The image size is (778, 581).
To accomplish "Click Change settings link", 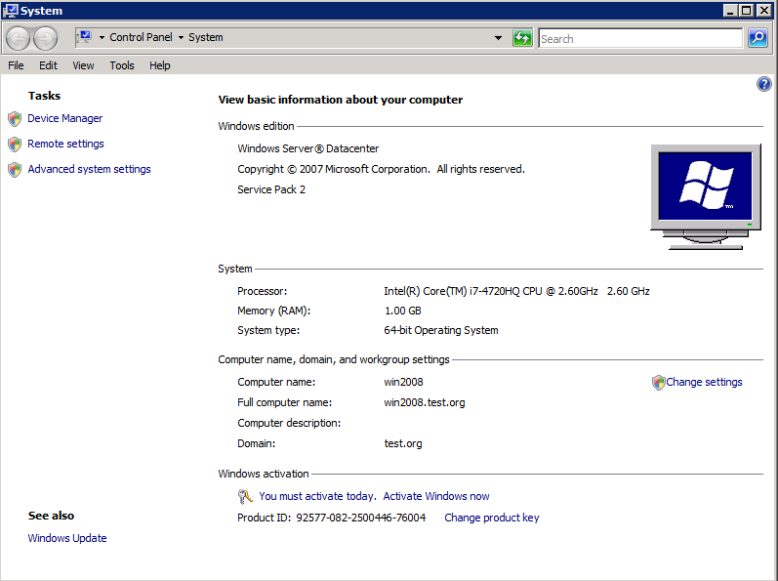I will (x=704, y=382).
